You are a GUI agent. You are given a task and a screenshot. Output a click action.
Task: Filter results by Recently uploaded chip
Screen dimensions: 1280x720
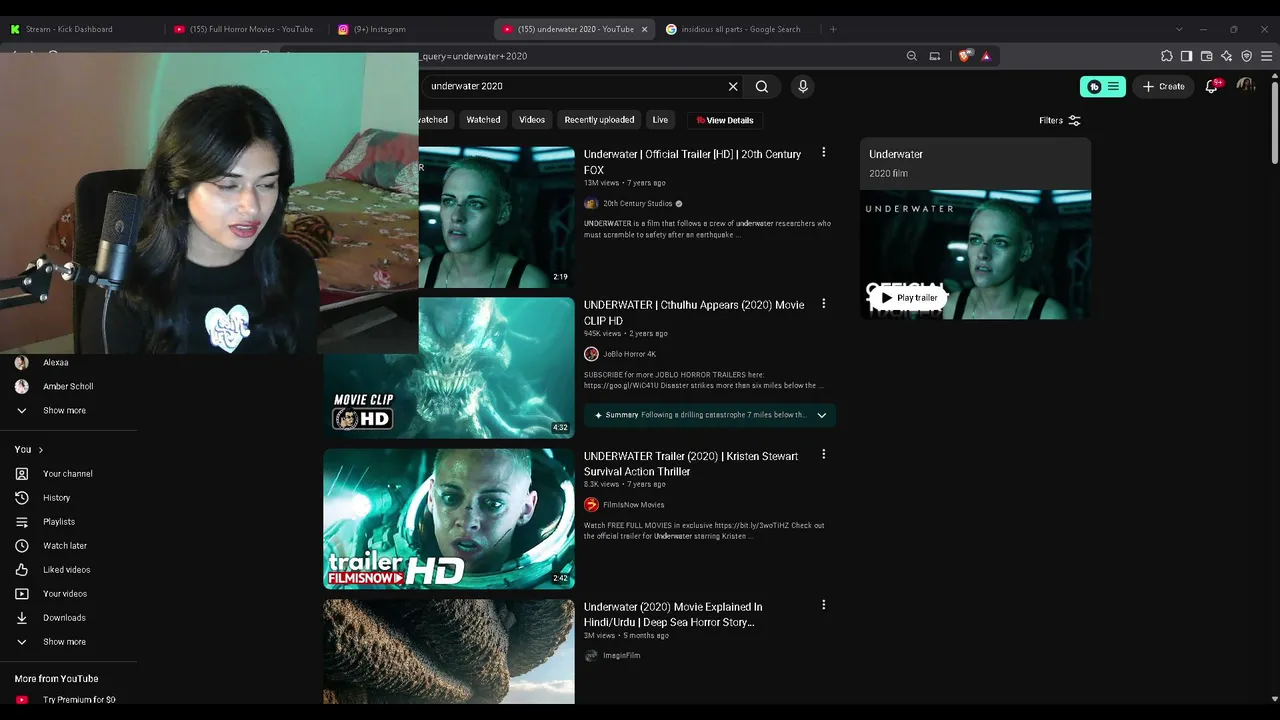pyautogui.click(x=599, y=120)
